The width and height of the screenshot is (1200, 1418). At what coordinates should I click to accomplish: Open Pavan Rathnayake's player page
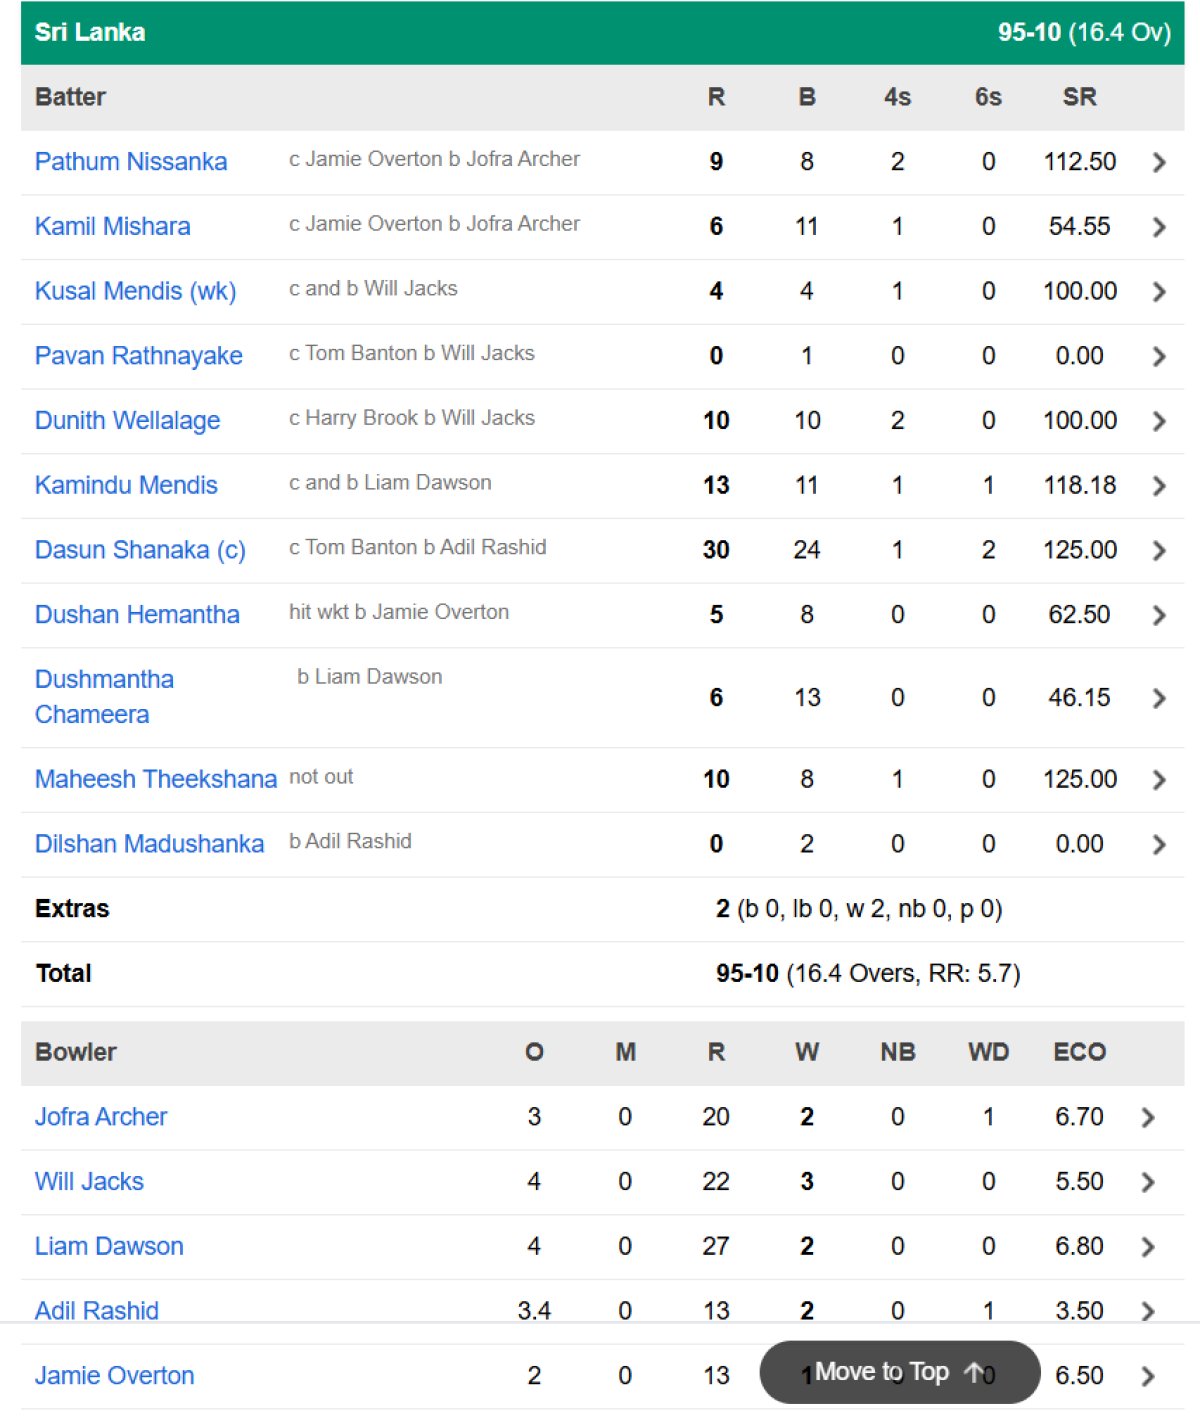[x=139, y=356]
